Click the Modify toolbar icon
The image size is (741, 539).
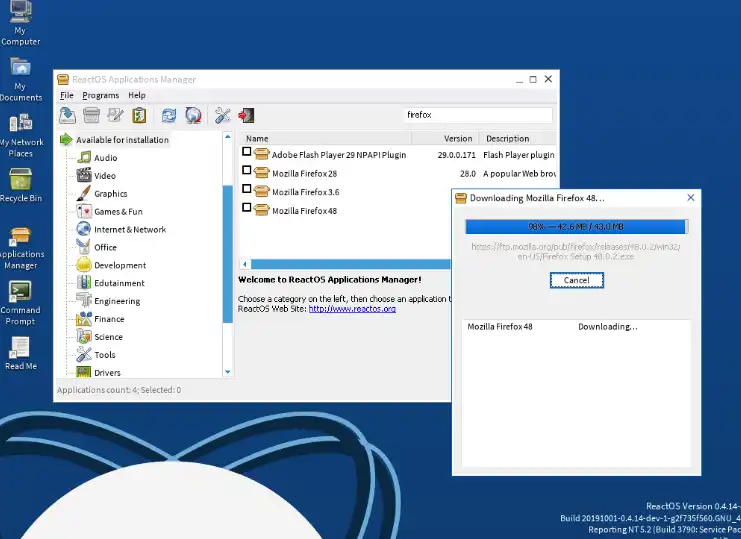coord(116,116)
